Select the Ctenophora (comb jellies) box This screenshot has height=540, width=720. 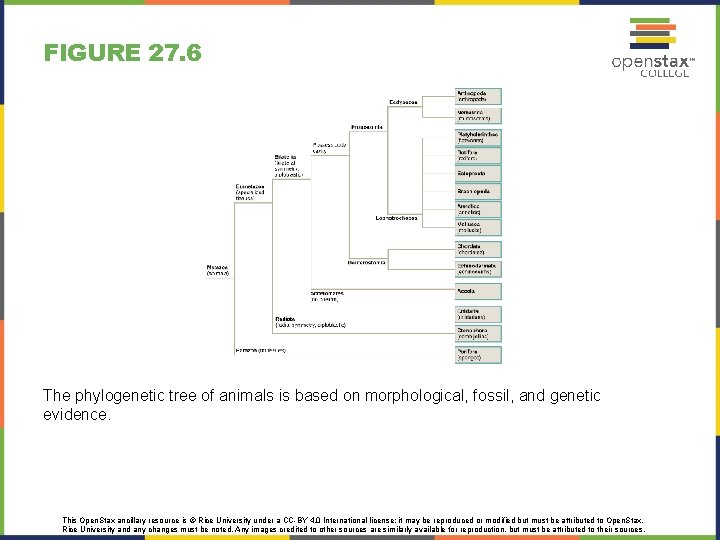(x=478, y=334)
